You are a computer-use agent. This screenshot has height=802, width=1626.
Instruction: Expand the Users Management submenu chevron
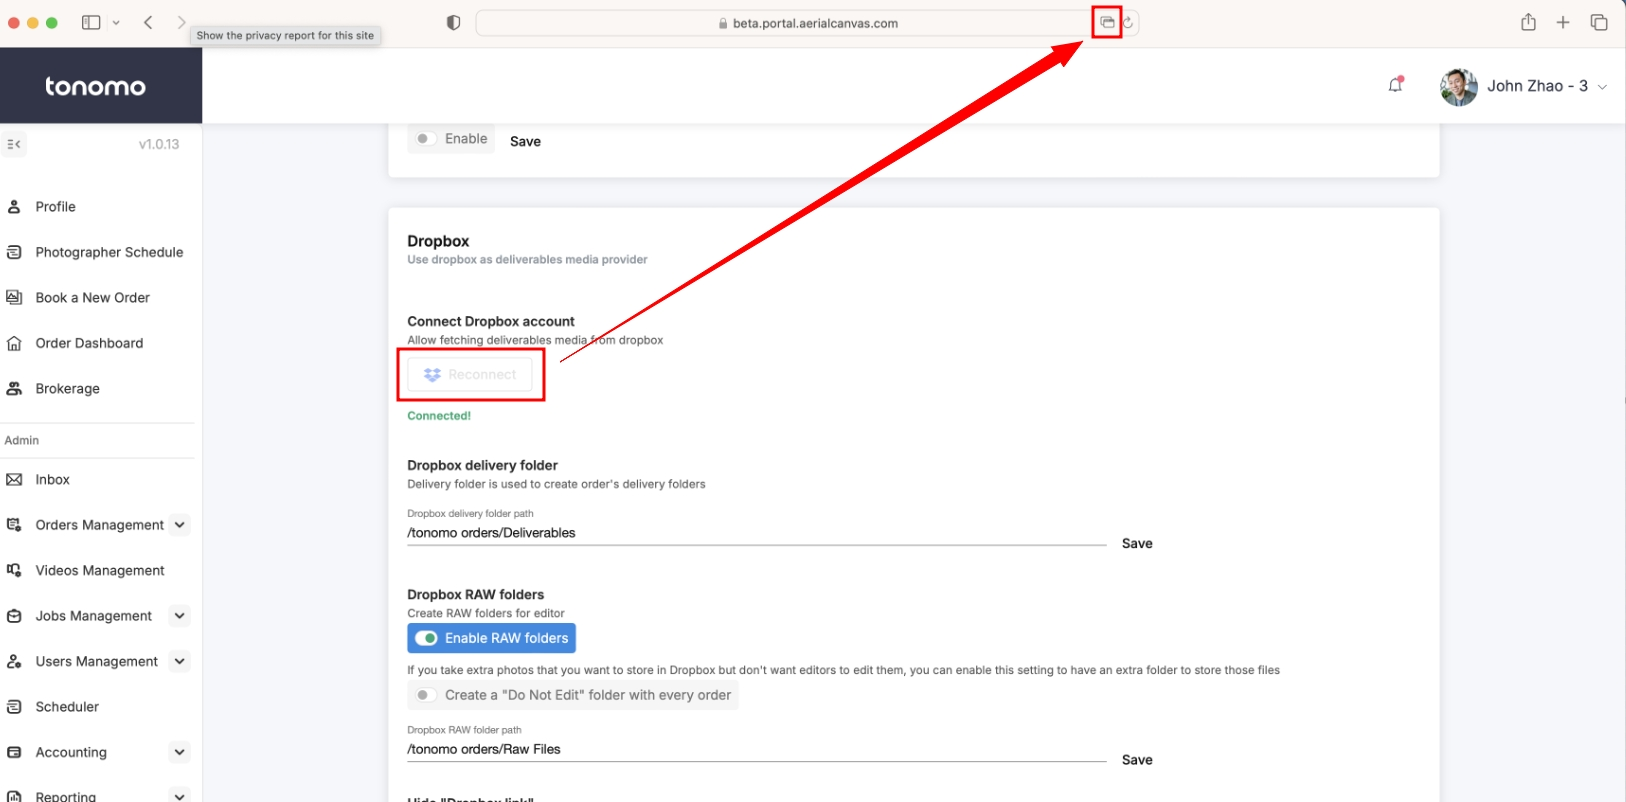[180, 661]
